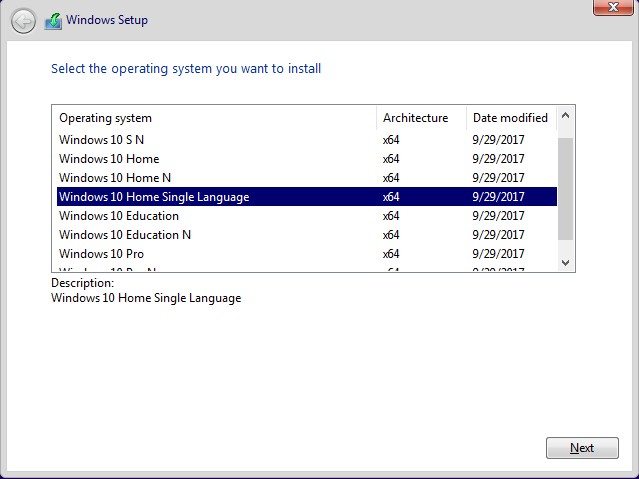Select Windows 10 Home Single Language row
Viewport: 639px width, 479px height.
[x=307, y=196]
